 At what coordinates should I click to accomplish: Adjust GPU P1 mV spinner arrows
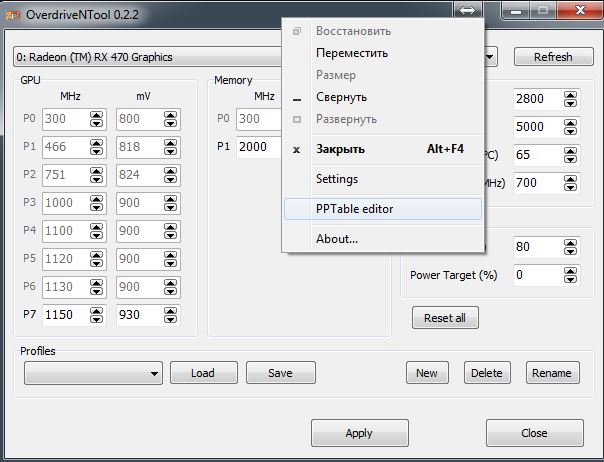tap(170, 147)
